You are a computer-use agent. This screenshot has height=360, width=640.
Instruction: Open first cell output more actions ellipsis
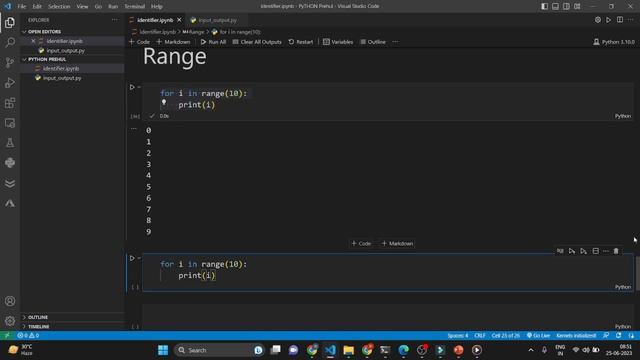(x=133, y=129)
